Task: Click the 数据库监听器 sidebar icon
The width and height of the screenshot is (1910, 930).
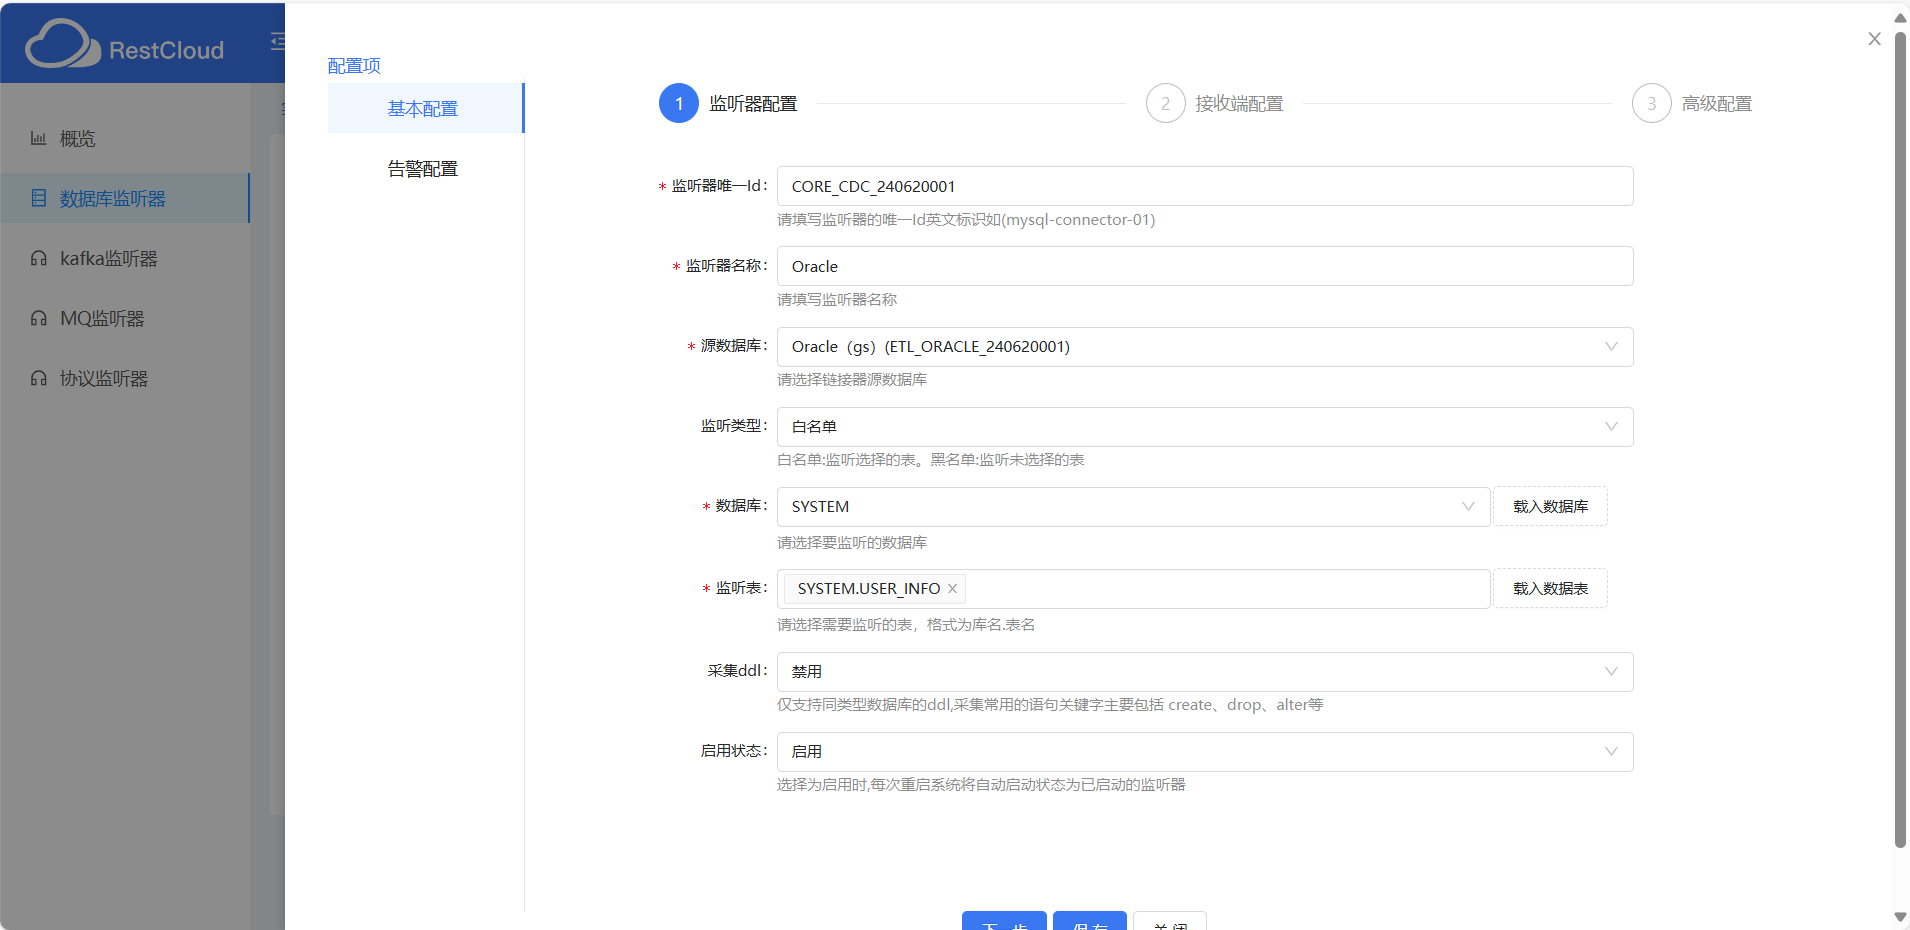Action: (x=38, y=198)
